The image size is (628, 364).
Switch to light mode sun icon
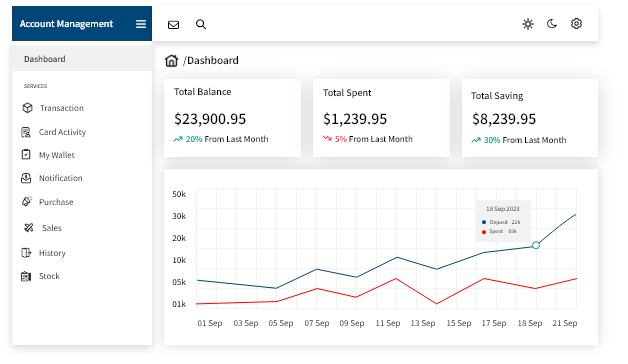coord(528,24)
